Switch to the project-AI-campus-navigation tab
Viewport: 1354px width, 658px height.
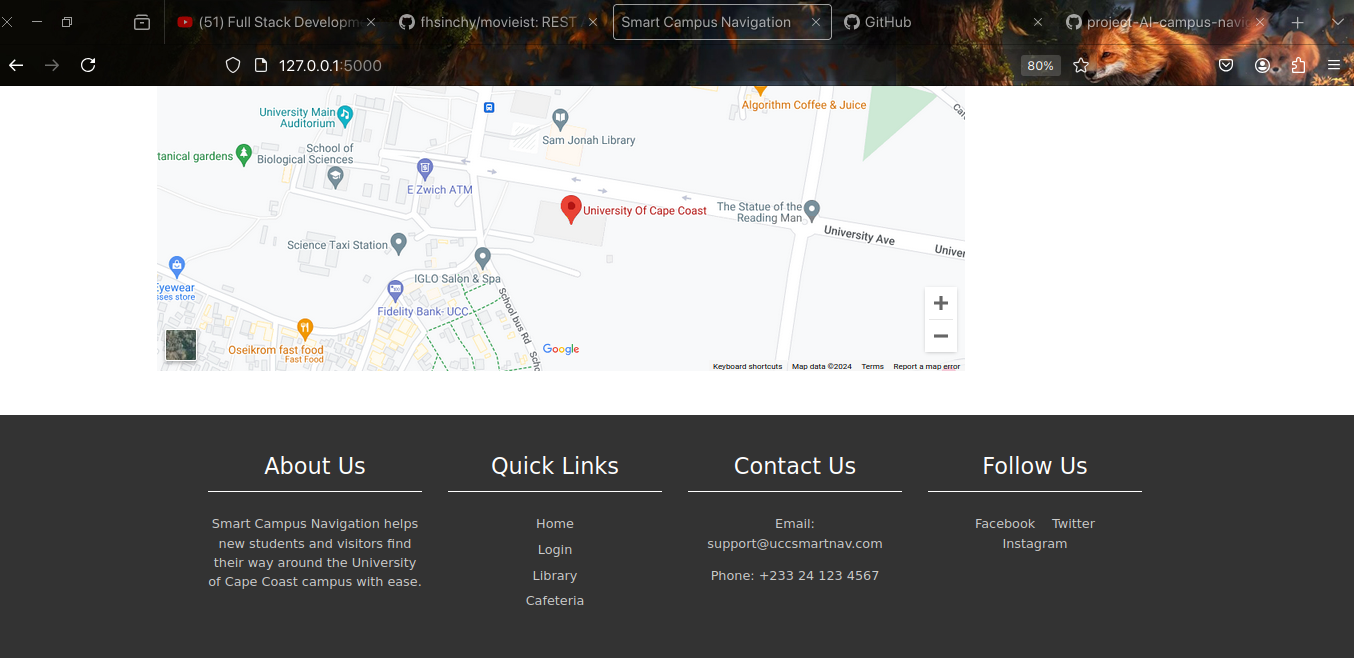1166,22
